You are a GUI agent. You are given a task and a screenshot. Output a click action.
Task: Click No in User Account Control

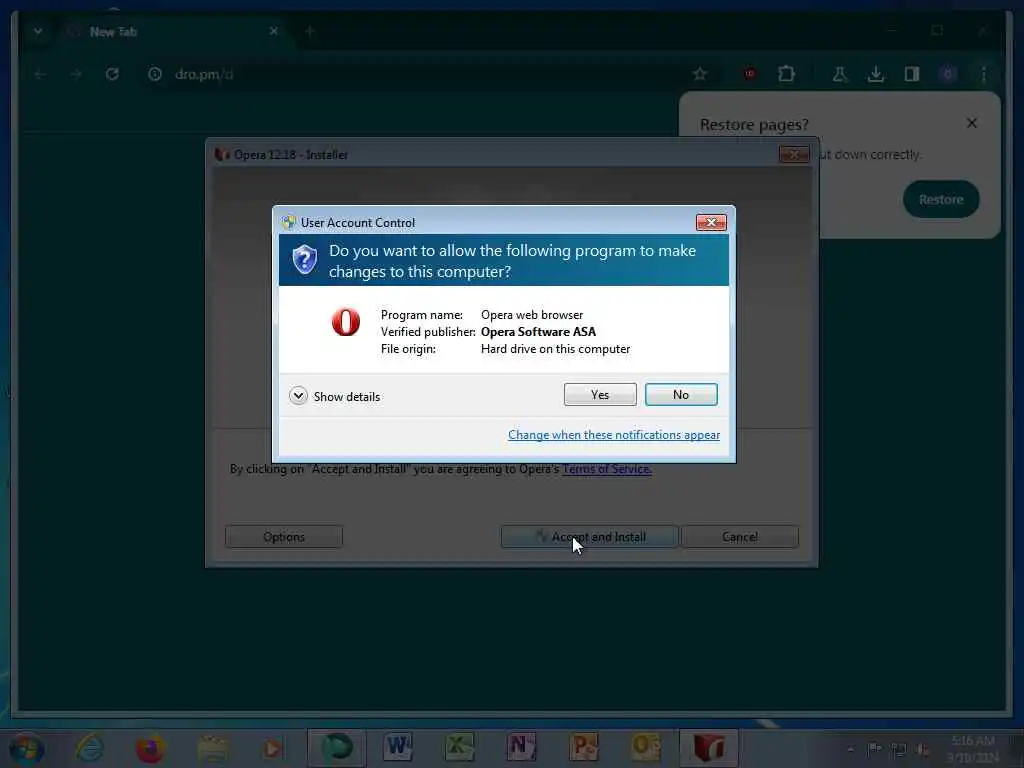680,394
